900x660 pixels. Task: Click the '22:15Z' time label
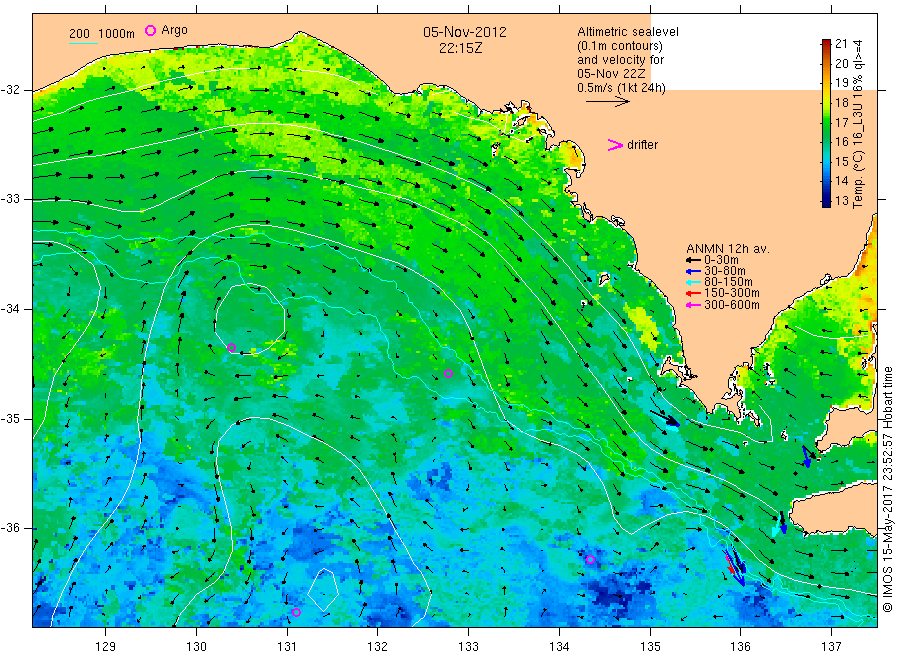pyautogui.click(x=460, y=48)
